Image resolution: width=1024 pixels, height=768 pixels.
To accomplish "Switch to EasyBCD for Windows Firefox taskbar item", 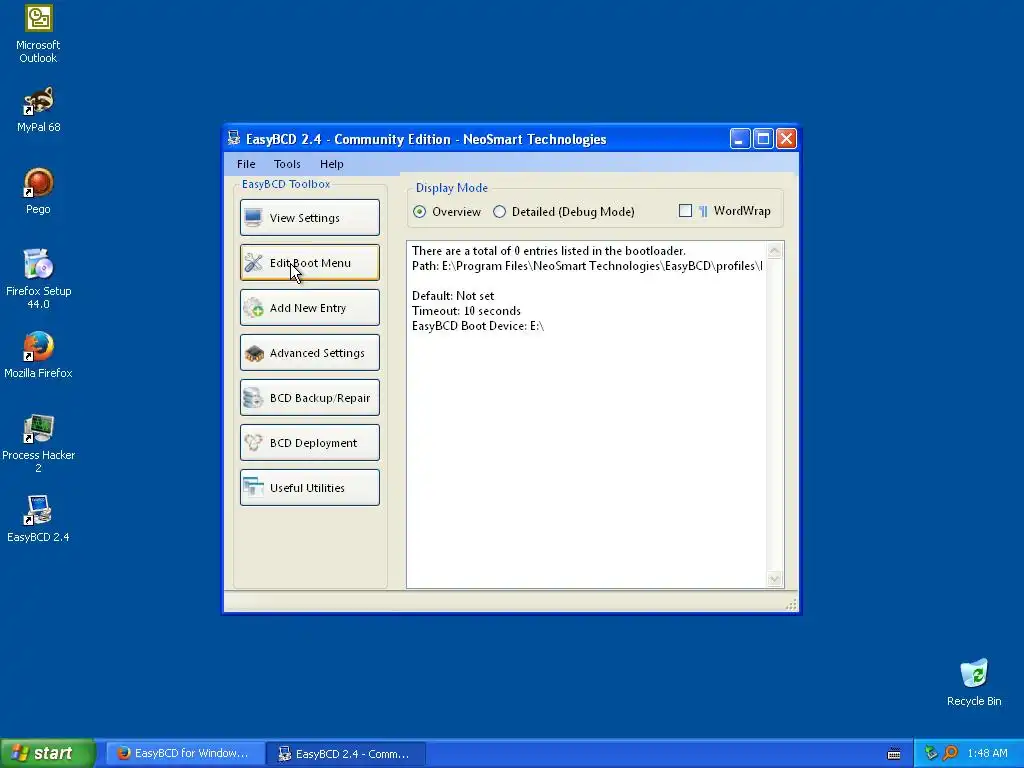I will point(185,754).
